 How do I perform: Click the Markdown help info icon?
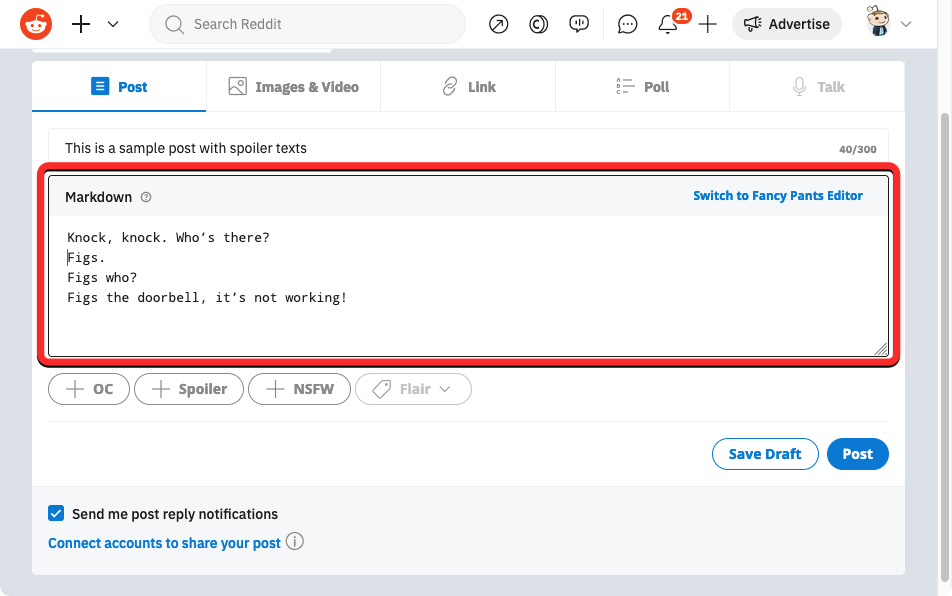[146, 198]
